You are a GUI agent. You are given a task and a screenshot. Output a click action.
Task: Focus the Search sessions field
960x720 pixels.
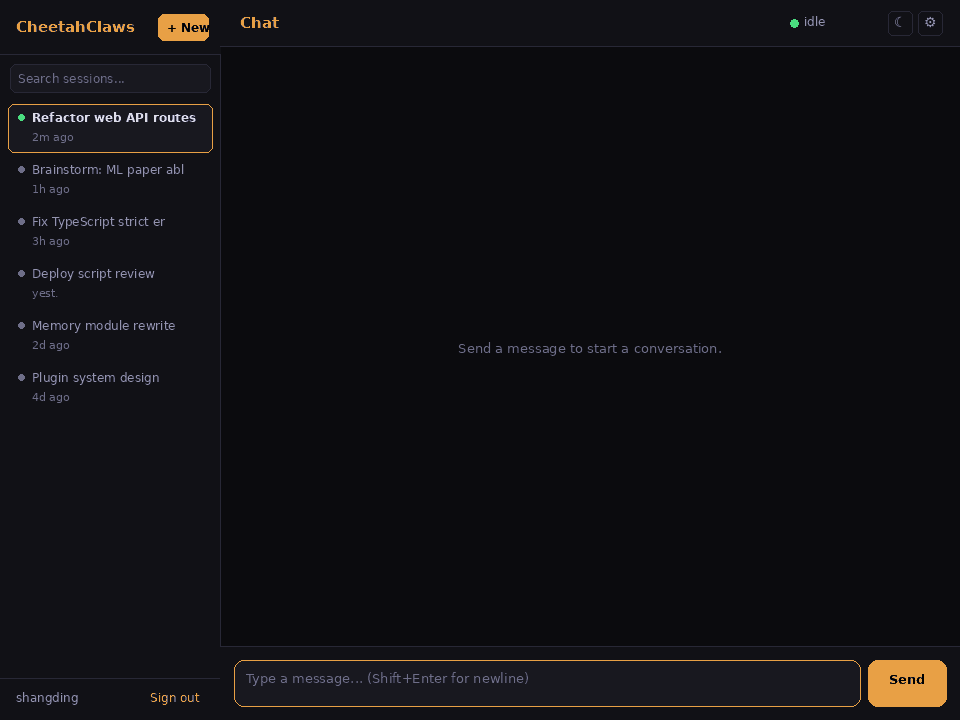click(x=110, y=78)
